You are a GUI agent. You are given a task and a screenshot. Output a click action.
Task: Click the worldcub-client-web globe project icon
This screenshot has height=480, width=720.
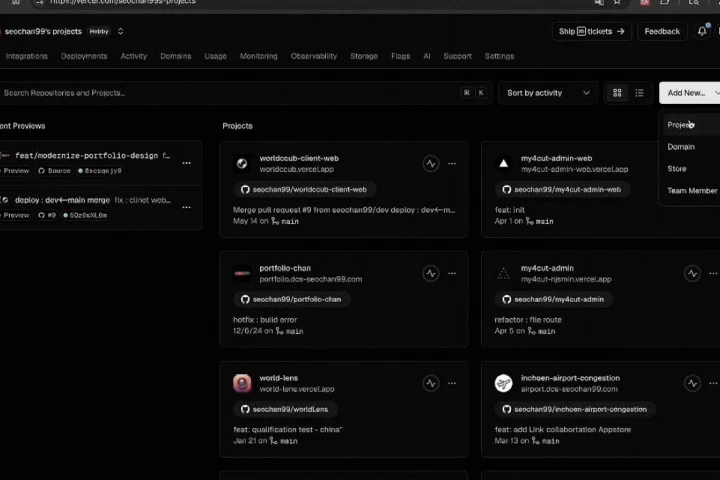coord(242,163)
